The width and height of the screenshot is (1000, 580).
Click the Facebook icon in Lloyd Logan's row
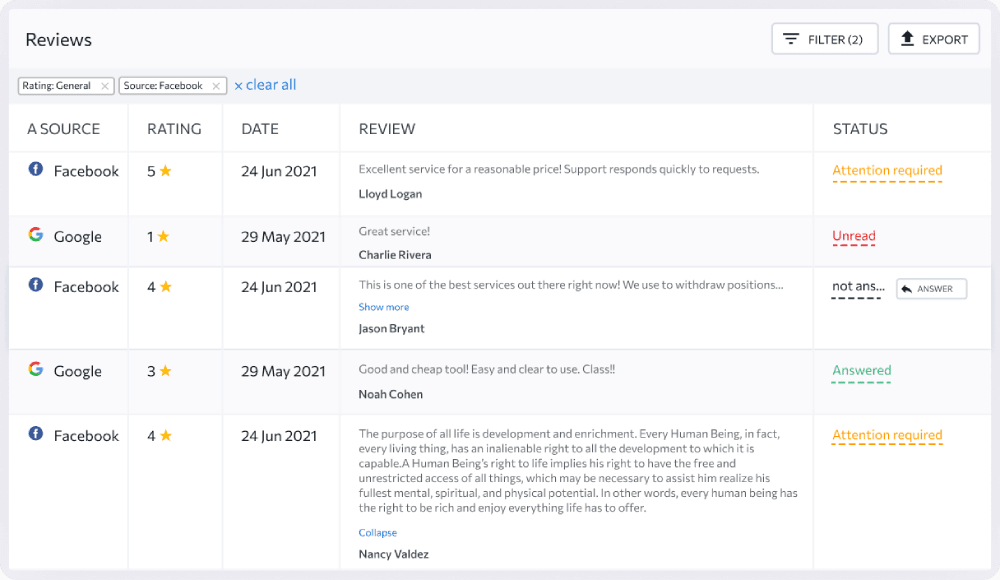(36, 169)
